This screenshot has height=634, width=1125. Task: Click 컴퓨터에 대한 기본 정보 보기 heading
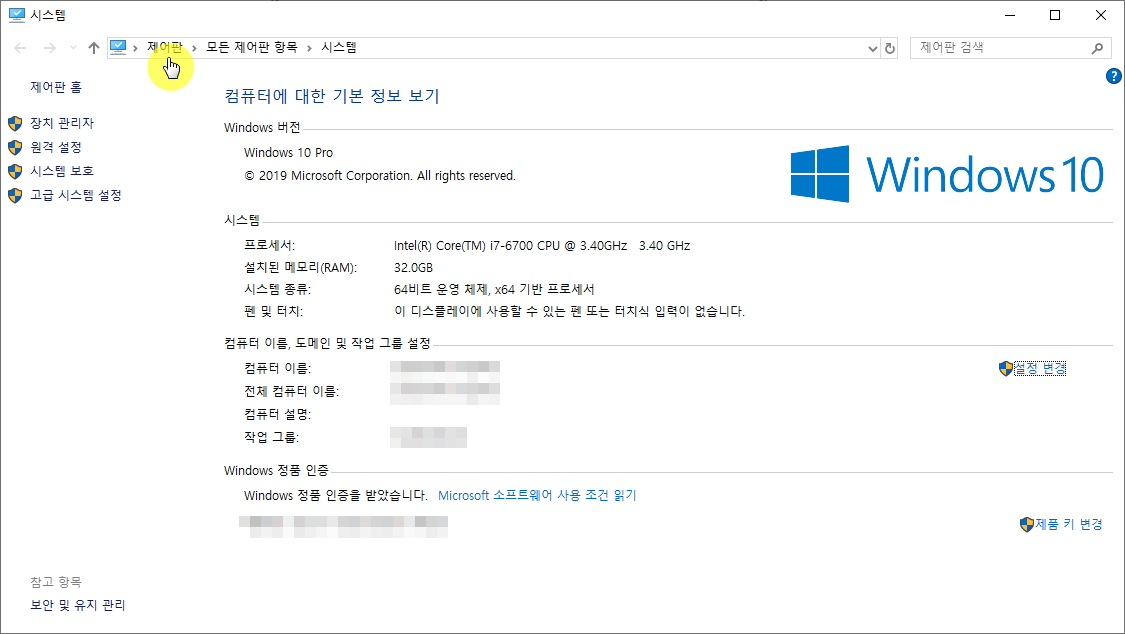click(x=332, y=96)
